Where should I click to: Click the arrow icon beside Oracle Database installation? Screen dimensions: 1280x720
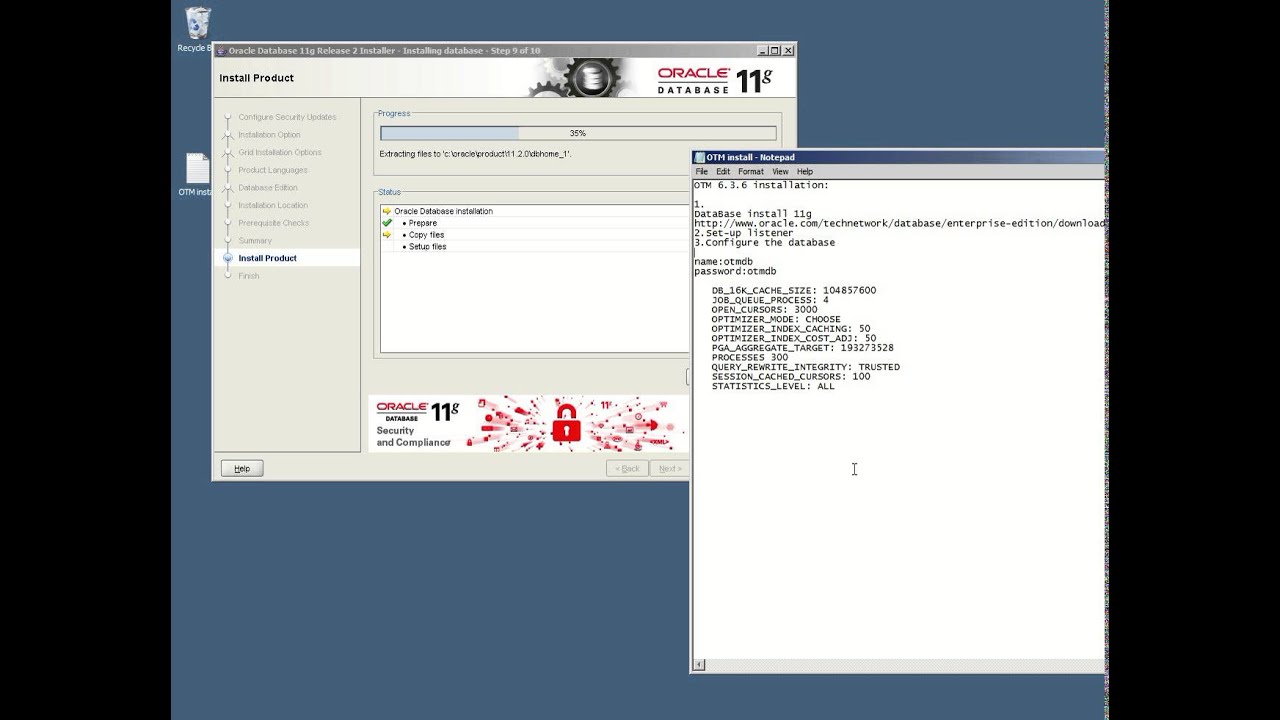point(387,211)
